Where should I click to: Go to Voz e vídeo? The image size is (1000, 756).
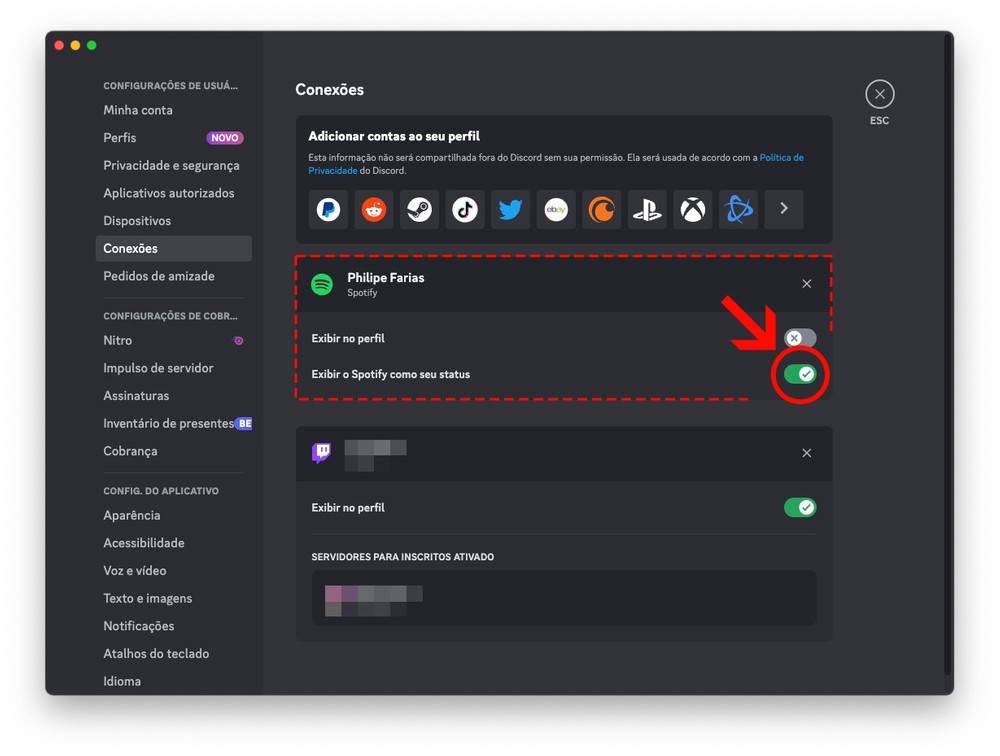coord(173,571)
